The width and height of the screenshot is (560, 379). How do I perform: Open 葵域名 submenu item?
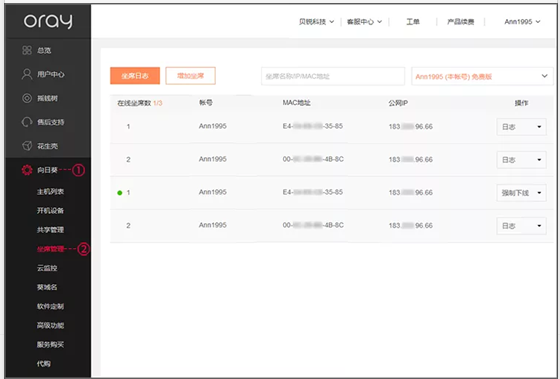[47, 287]
